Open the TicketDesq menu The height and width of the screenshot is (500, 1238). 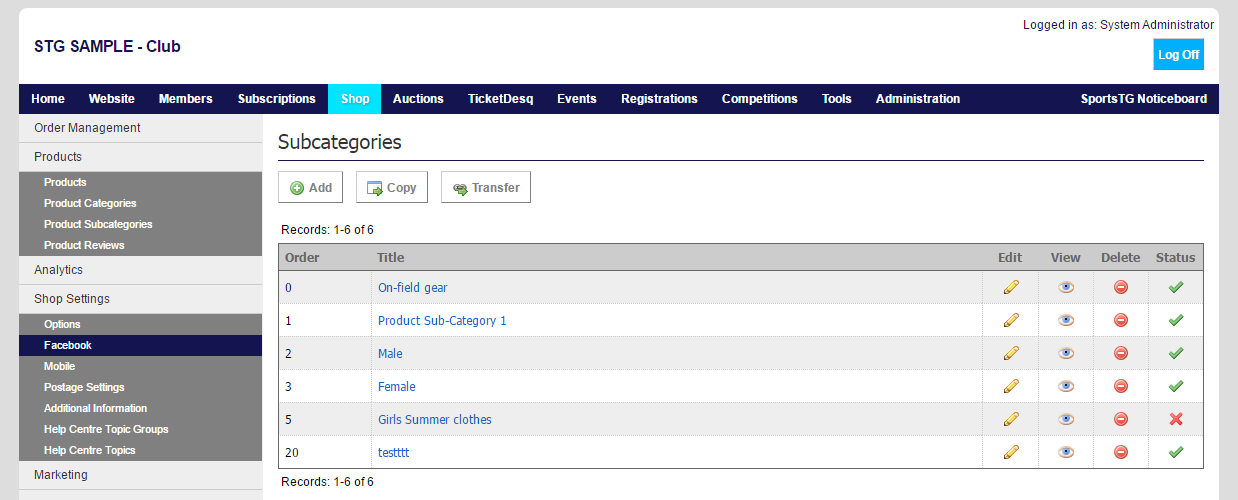(x=501, y=99)
